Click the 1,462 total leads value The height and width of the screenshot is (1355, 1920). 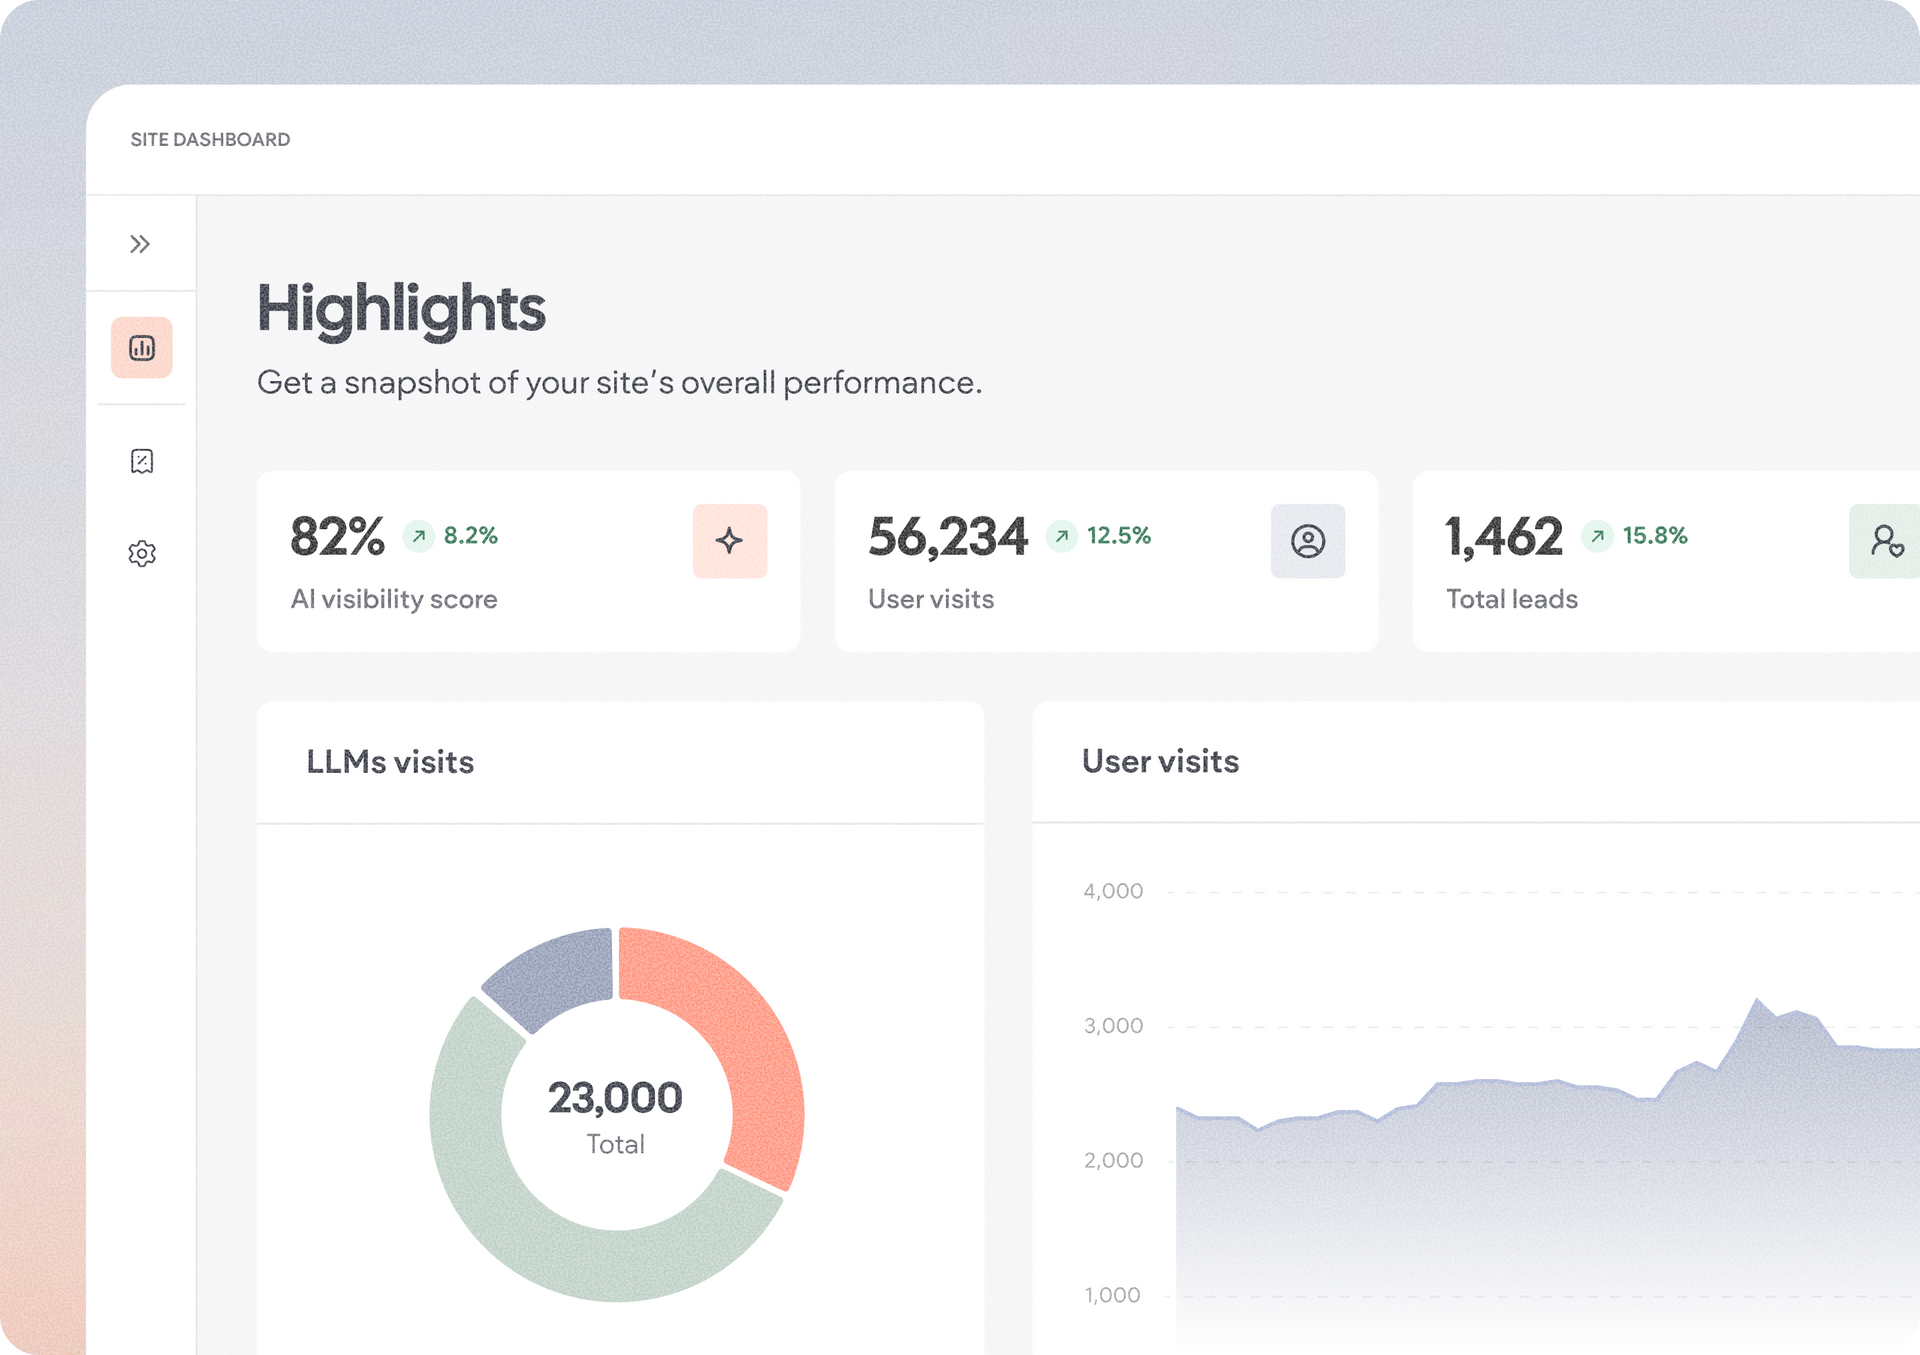click(1504, 537)
